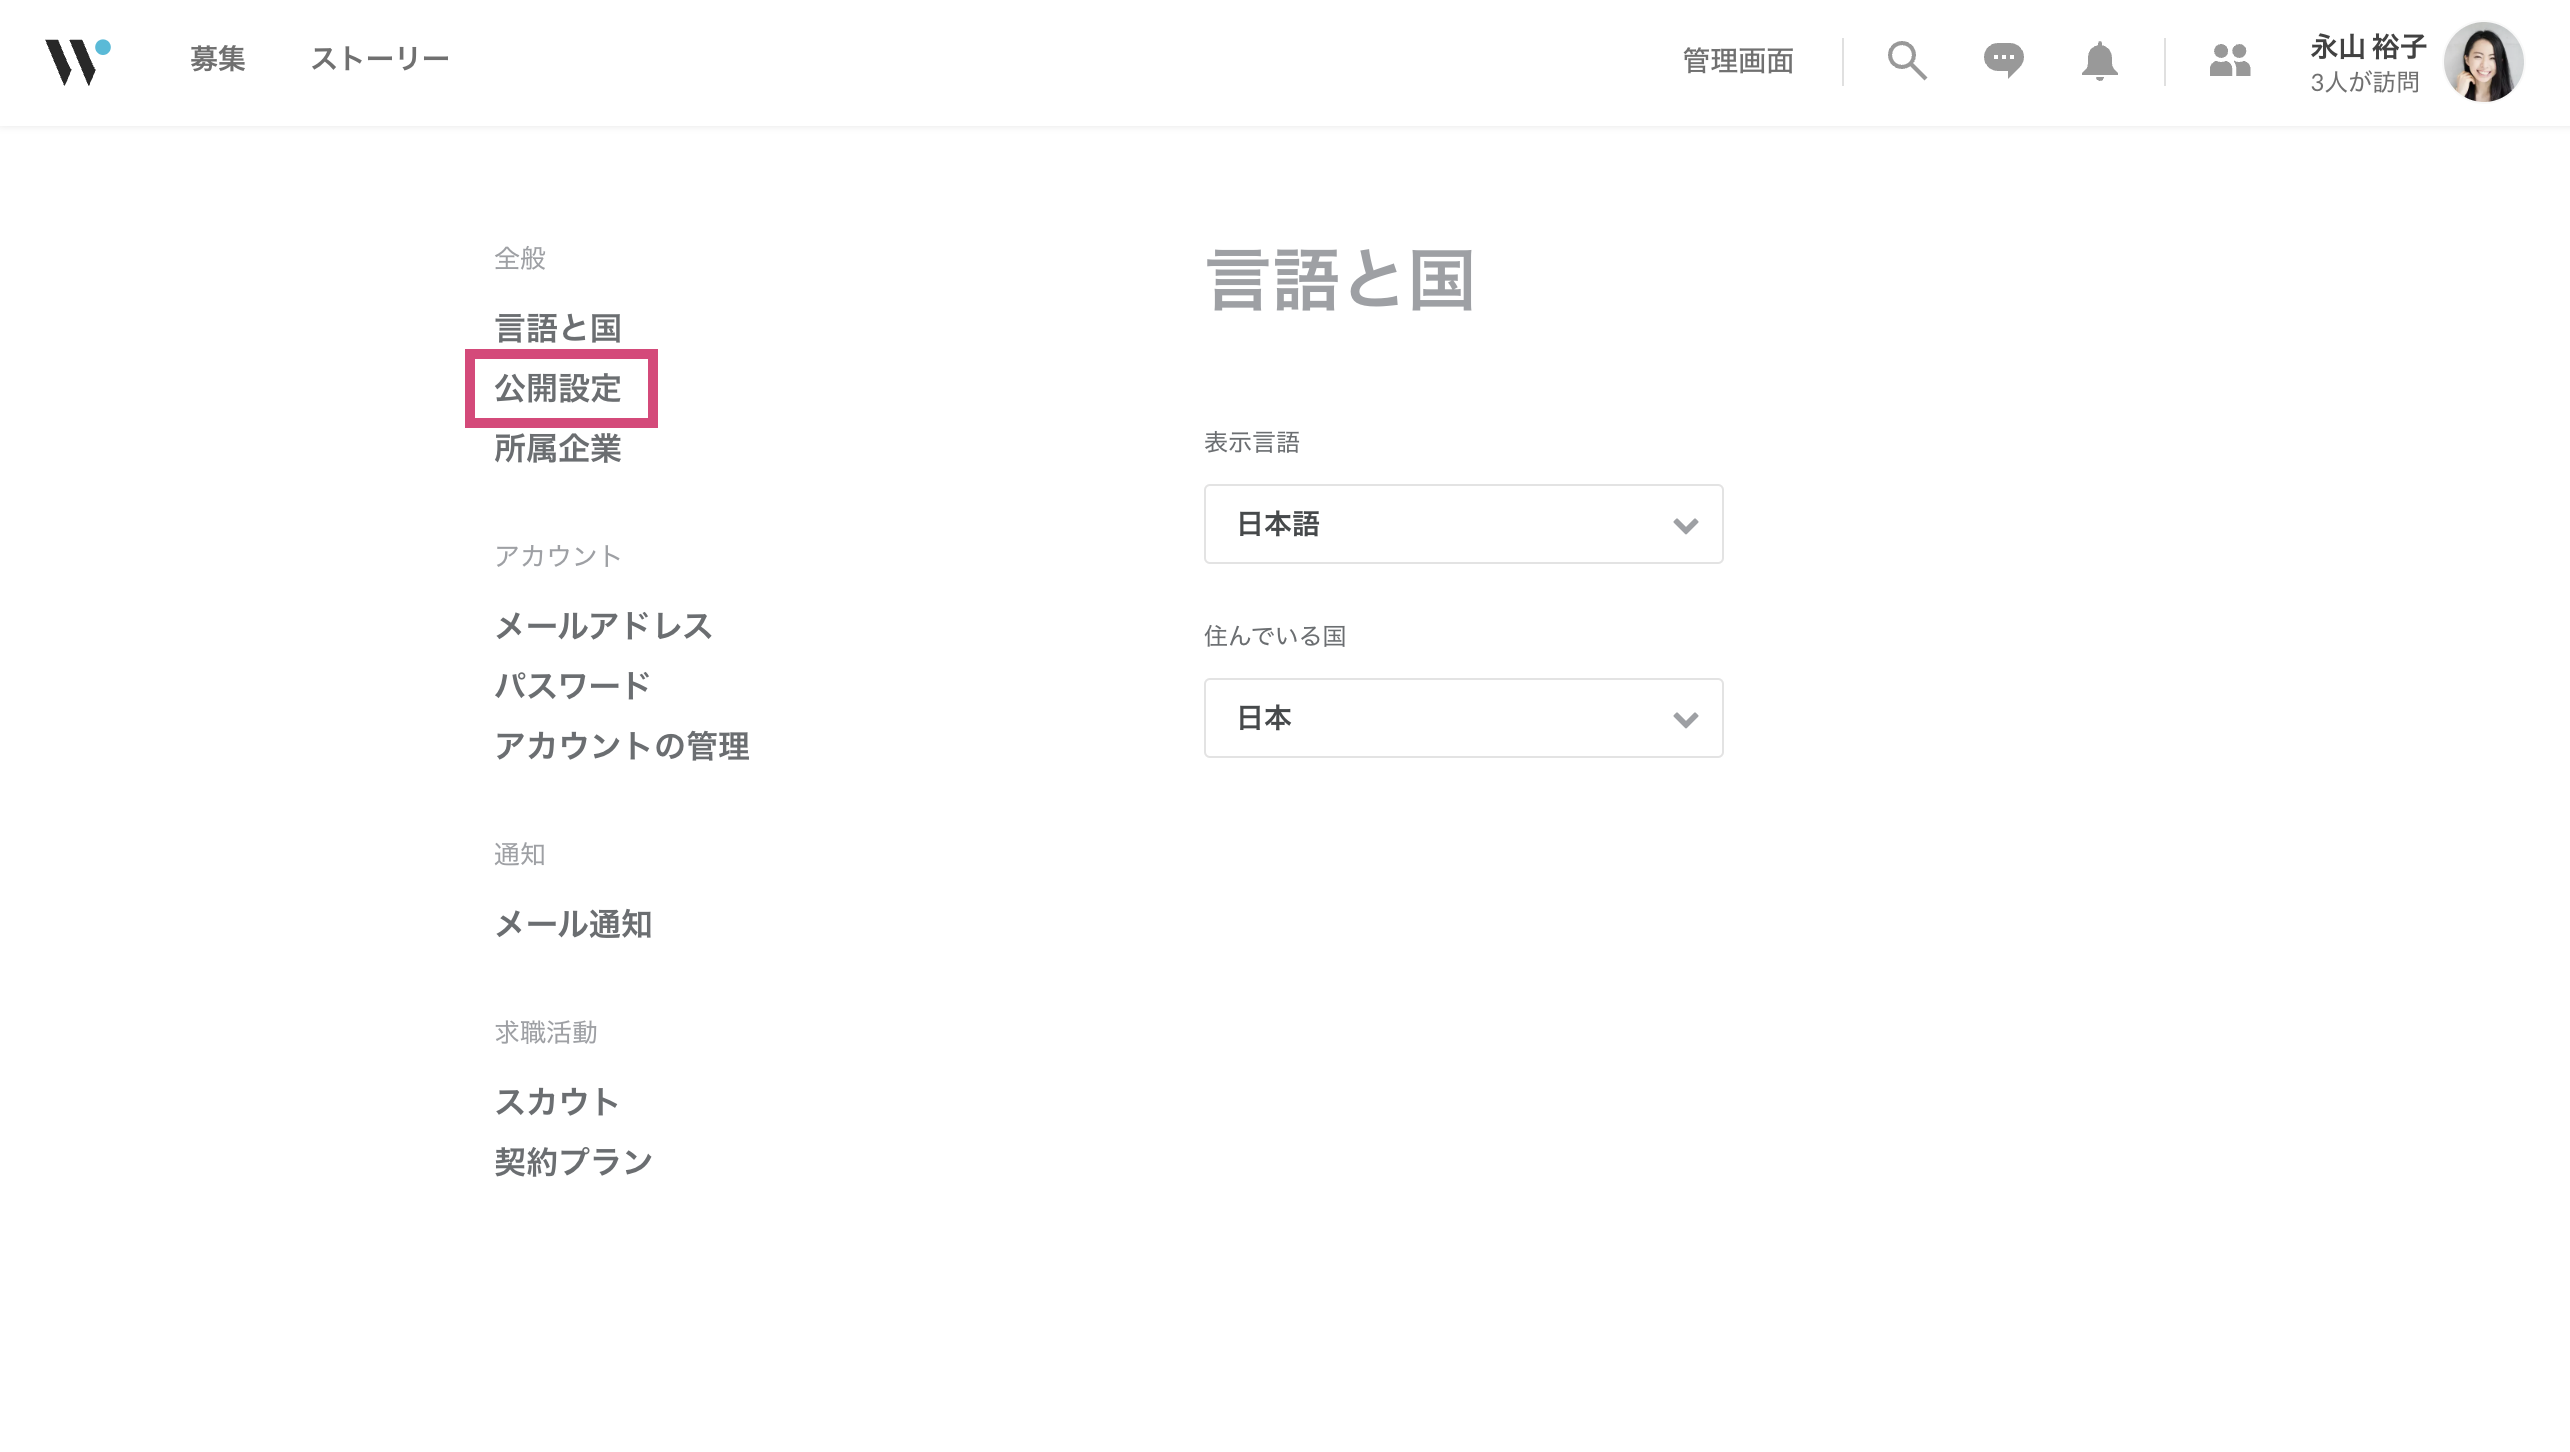Viewport: 2570px width, 1452px height.
Task: Open the ストーリー navigation tab
Action: [379, 59]
